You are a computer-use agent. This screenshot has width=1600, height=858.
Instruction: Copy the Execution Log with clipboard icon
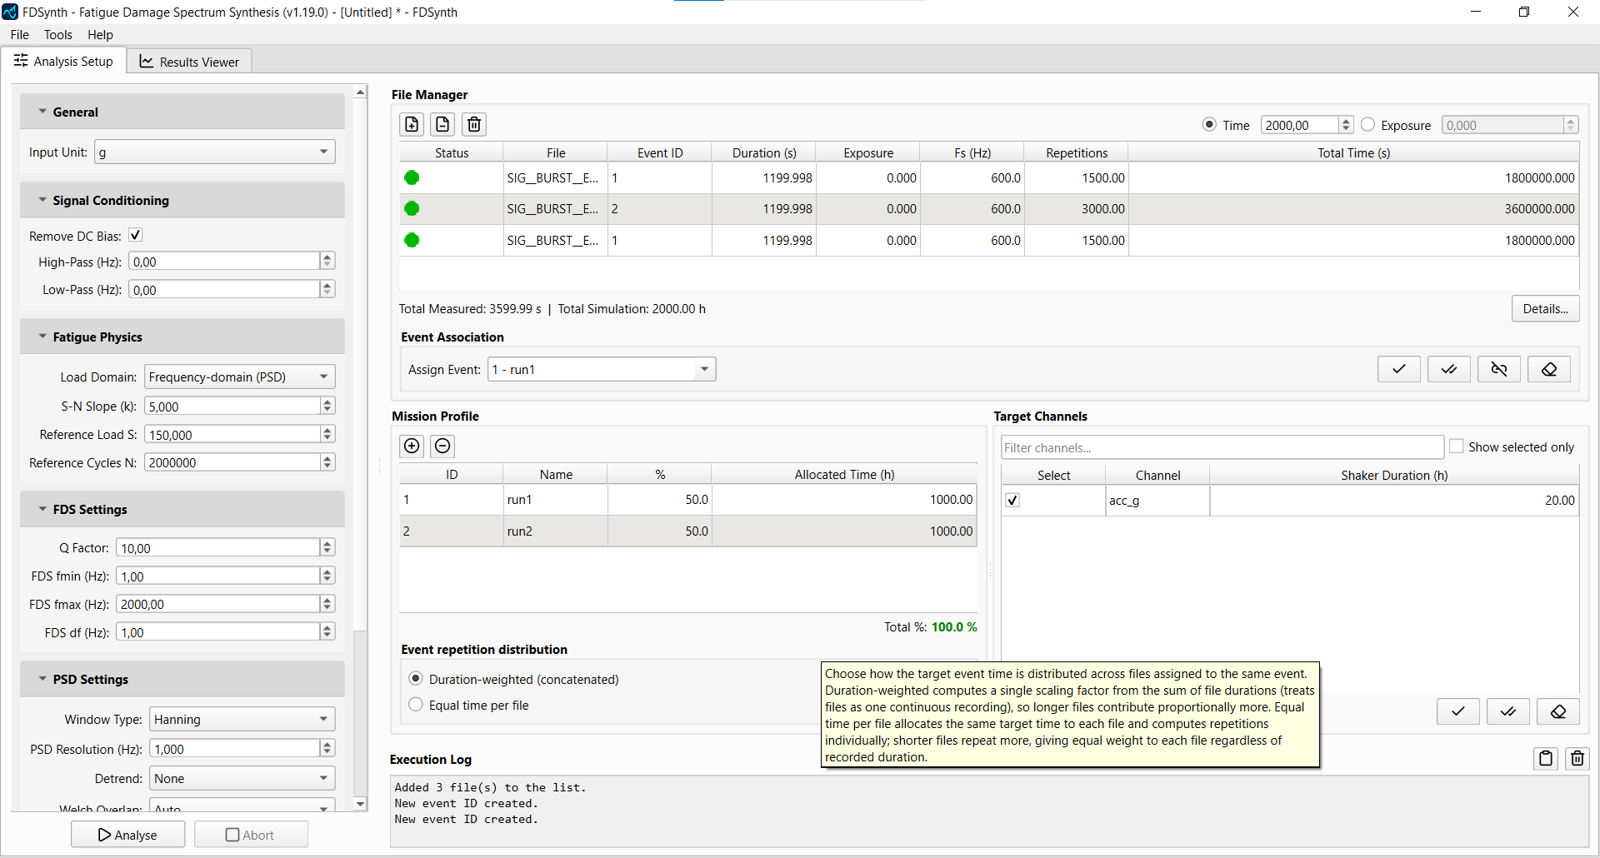coord(1545,758)
